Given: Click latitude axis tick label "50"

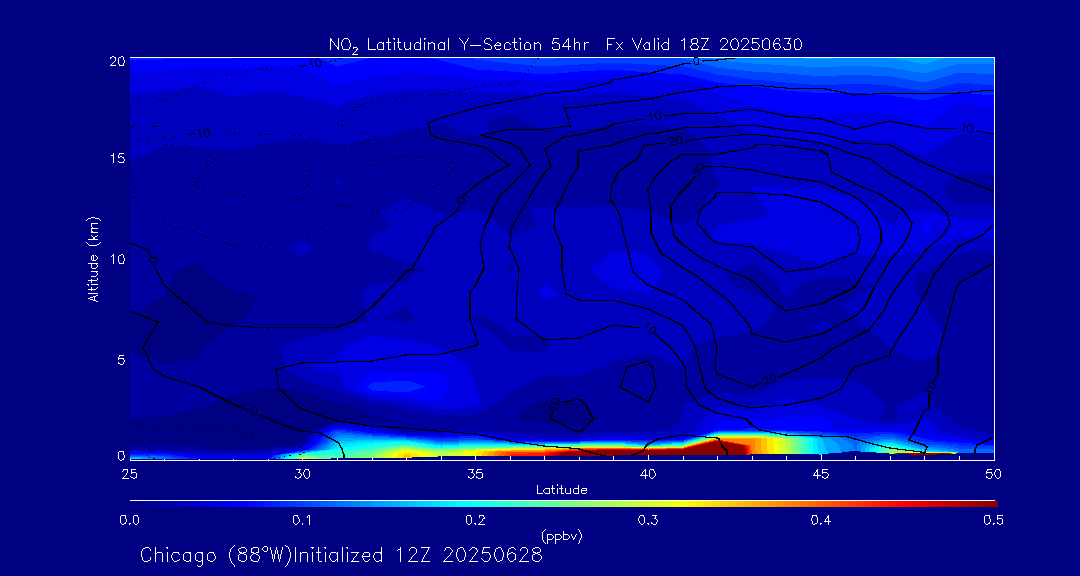Looking at the screenshot, I should [993, 474].
